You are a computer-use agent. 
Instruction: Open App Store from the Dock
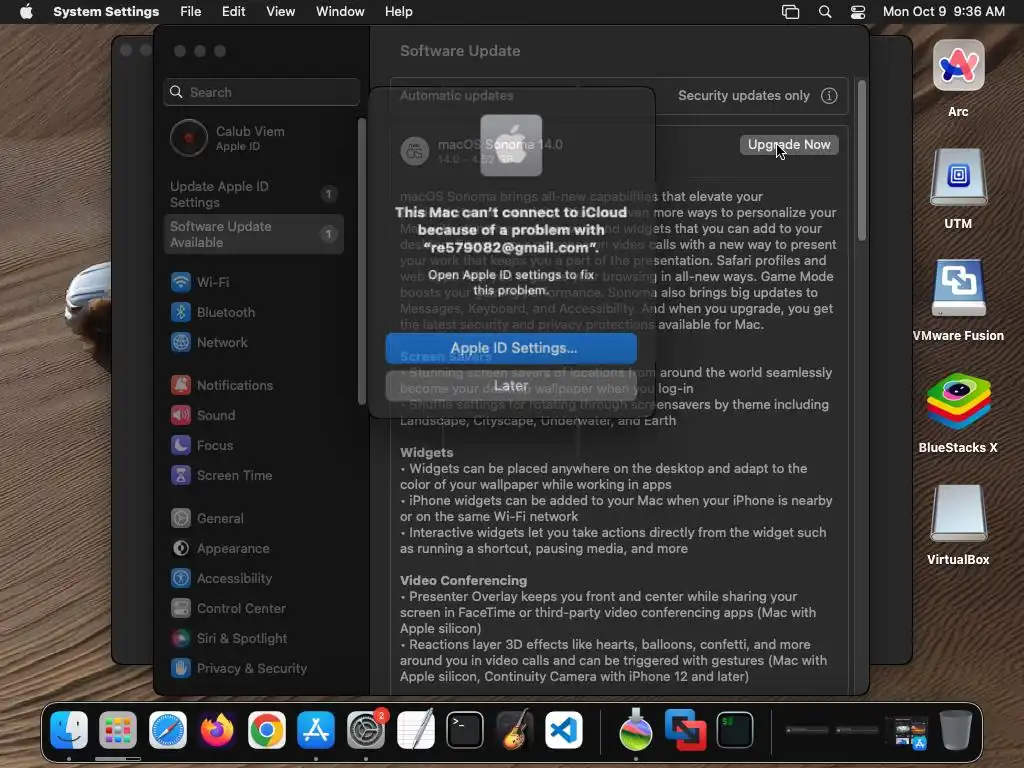point(316,729)
